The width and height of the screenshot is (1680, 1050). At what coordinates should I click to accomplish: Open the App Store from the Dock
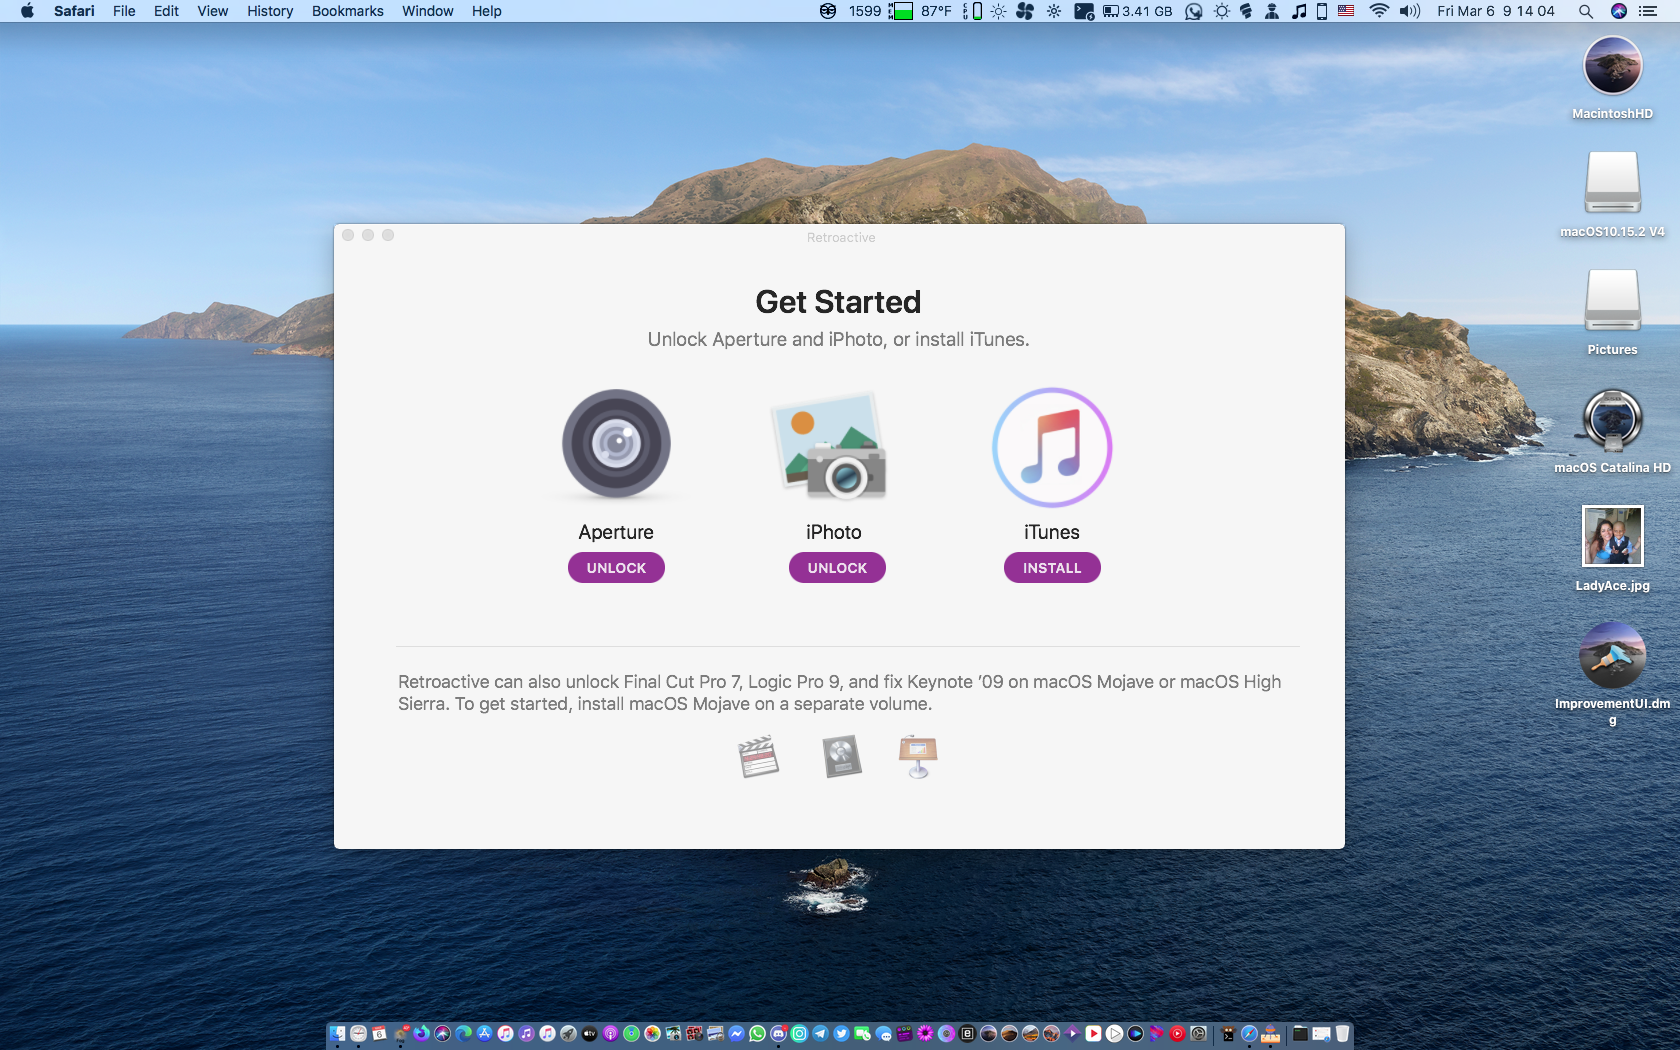(484, 1034)
